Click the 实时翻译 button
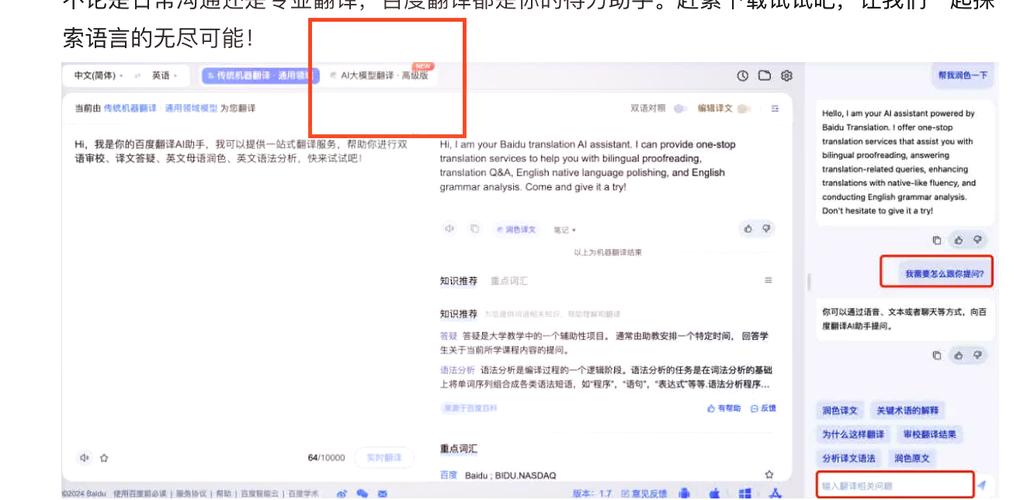1034x500 pixels. click(x=384, y=458)
